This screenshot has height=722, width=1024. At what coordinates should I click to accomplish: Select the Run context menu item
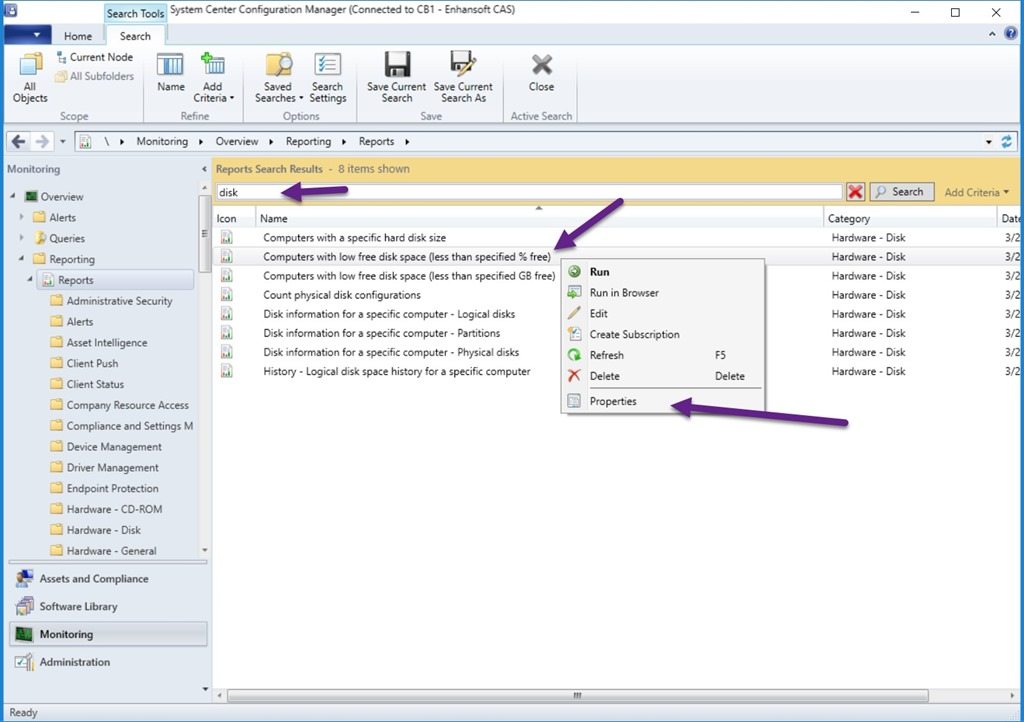click(663, 272)
